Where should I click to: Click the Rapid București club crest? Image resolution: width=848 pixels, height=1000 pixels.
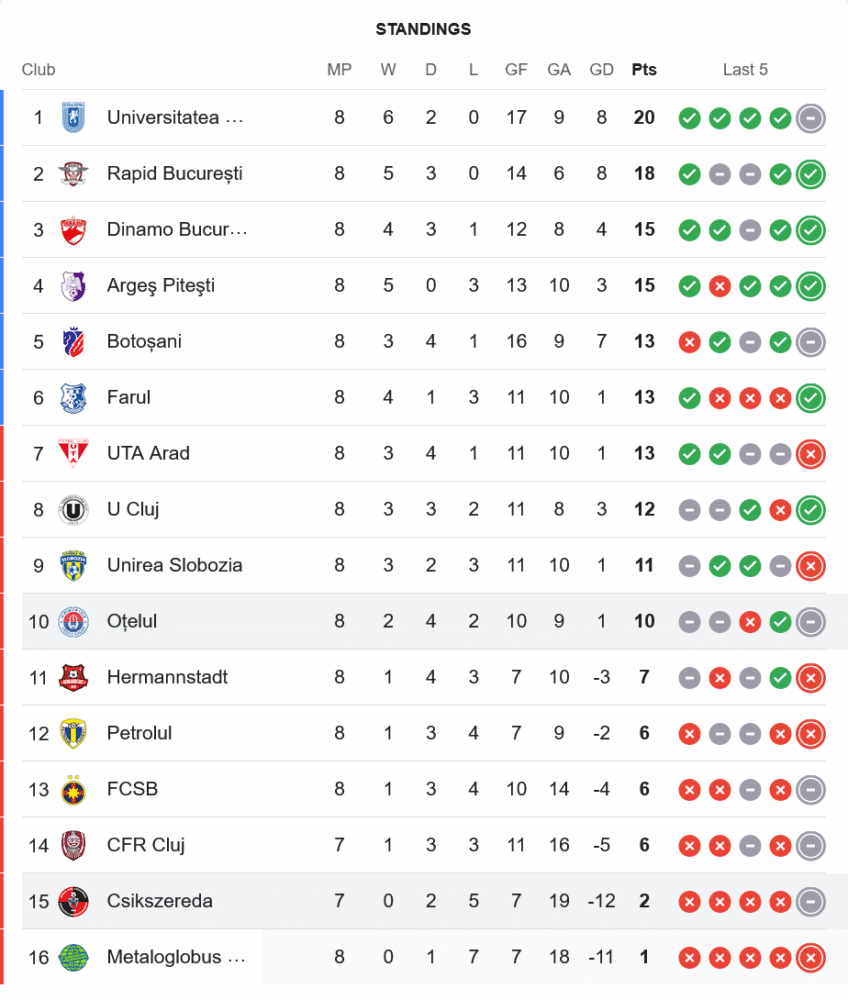click(x=73, y=173)
